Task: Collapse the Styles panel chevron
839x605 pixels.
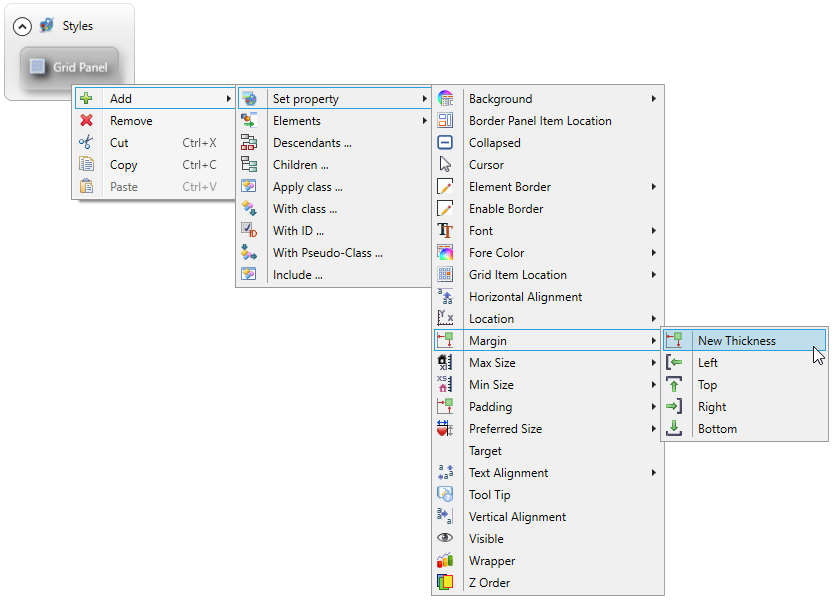Action: [23, 26]
